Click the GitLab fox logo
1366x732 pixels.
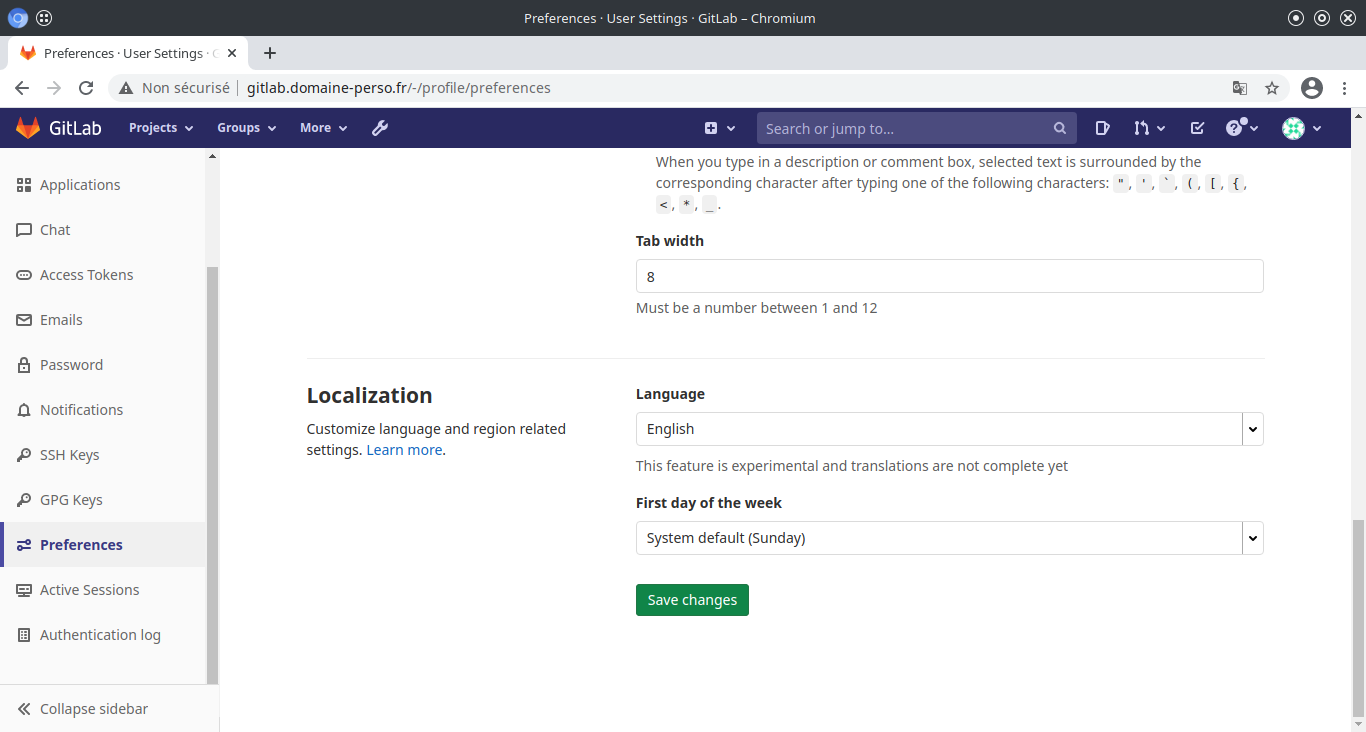pos(27,128)
